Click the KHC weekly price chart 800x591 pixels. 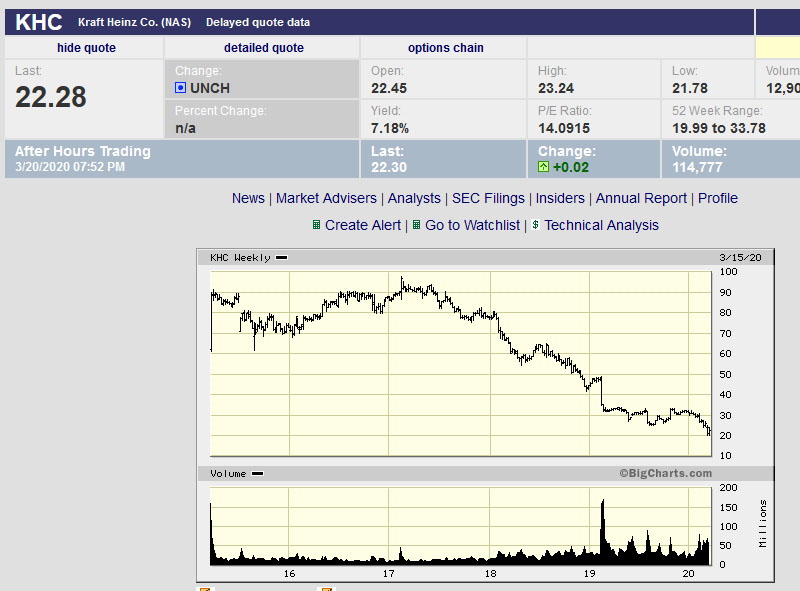point(461,363)
